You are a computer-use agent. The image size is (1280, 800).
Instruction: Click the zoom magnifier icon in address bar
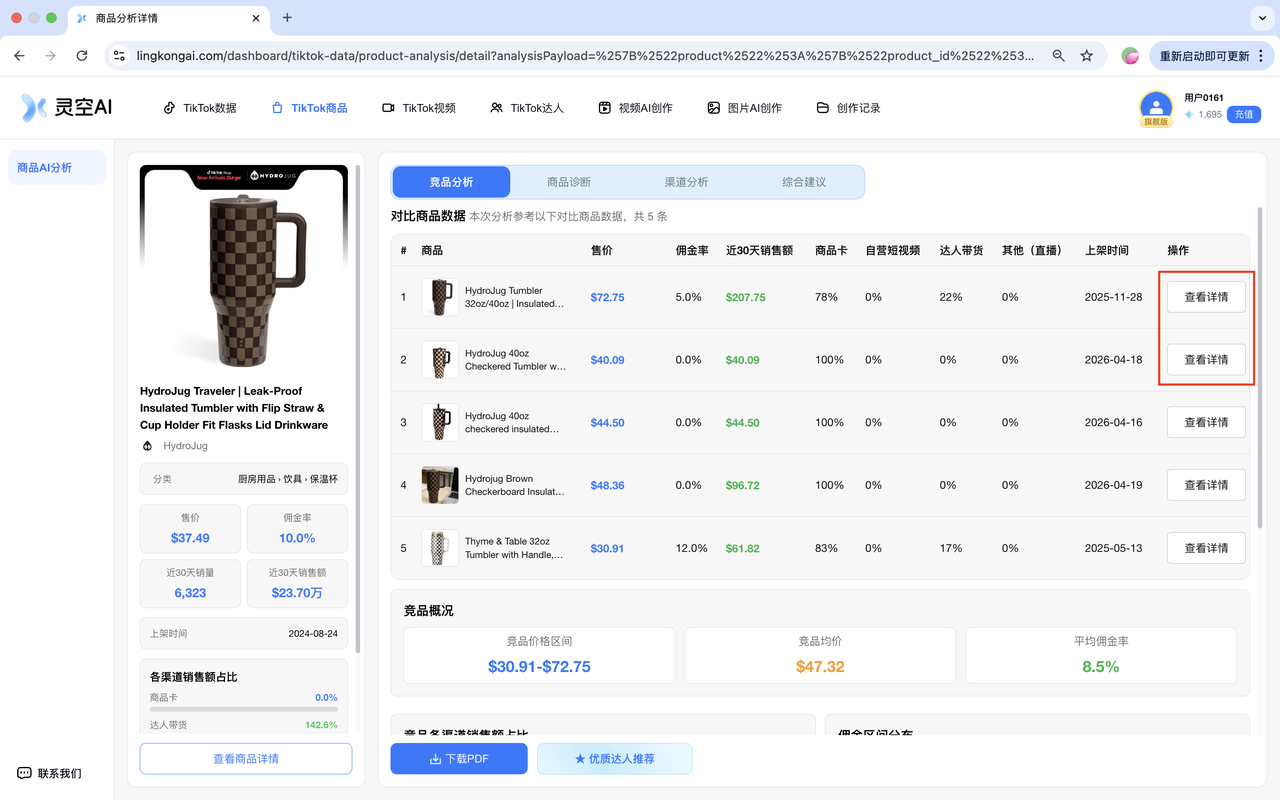tap(1058, 56)
